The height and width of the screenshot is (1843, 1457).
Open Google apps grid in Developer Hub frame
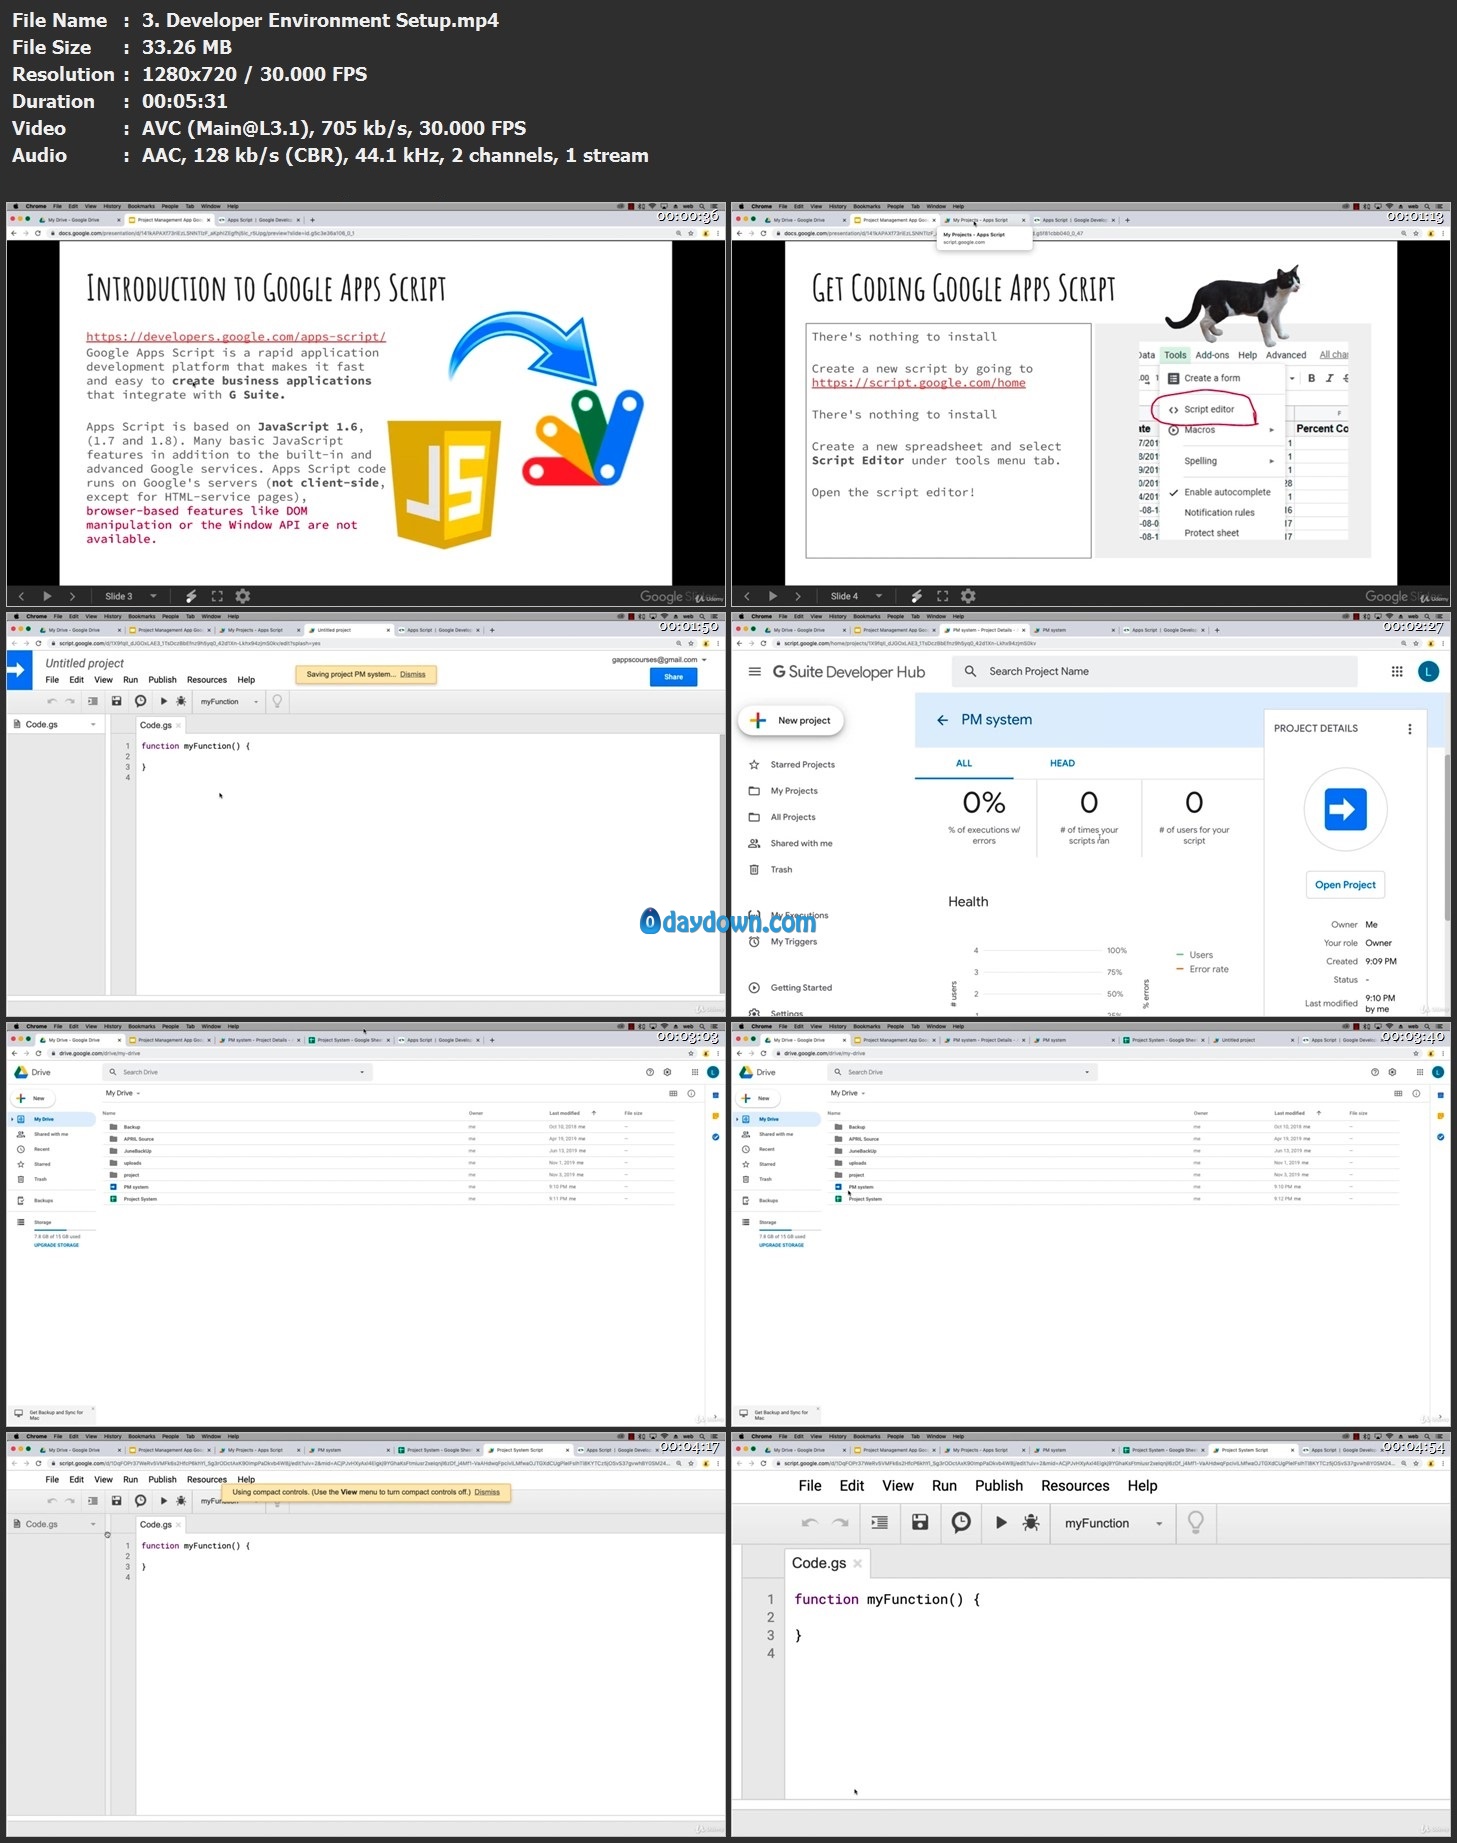(x=1397, y=672)
